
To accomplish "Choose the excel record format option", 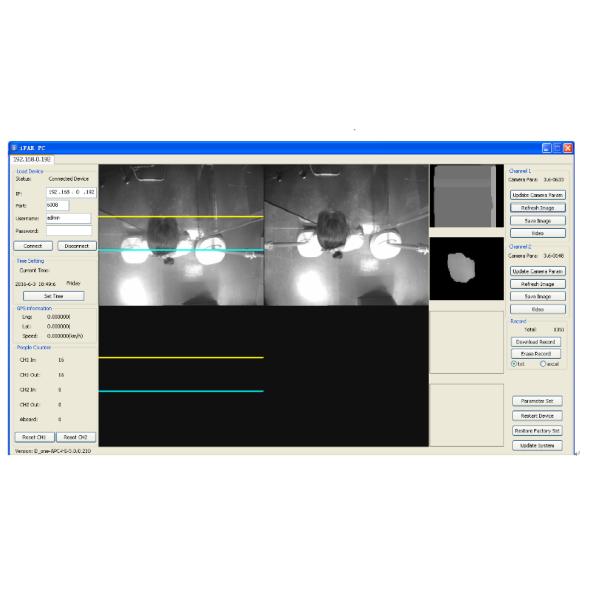I will point(543,363).
